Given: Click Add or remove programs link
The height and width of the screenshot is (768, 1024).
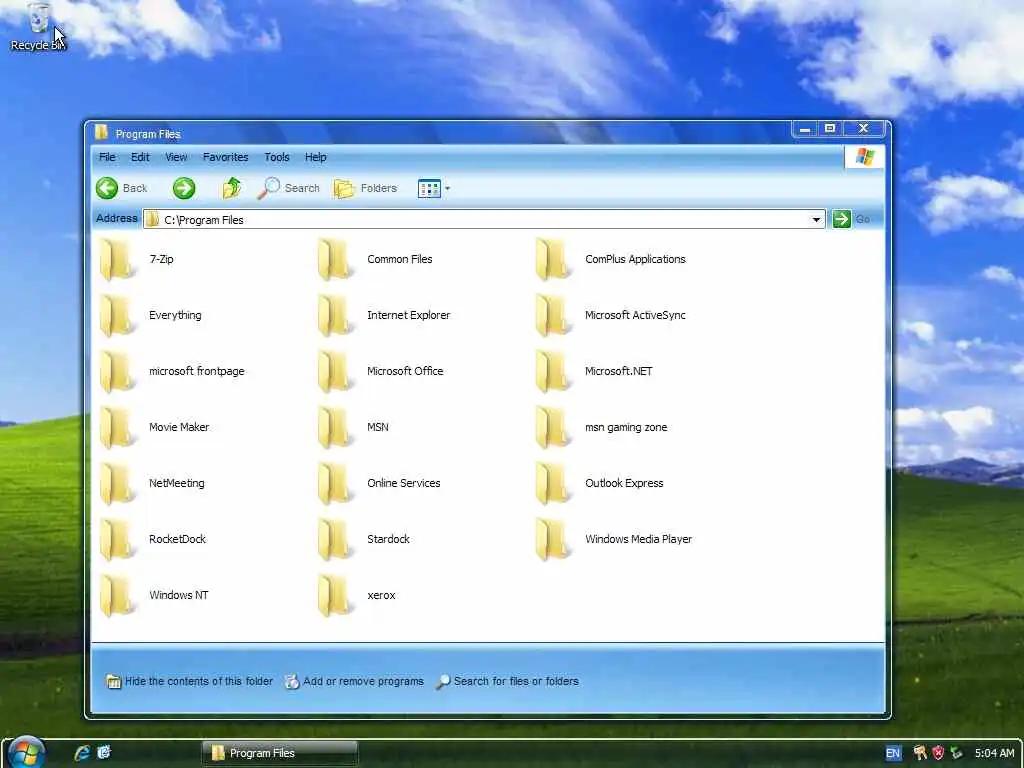Looking at the screenshot, I should (355, 681).
